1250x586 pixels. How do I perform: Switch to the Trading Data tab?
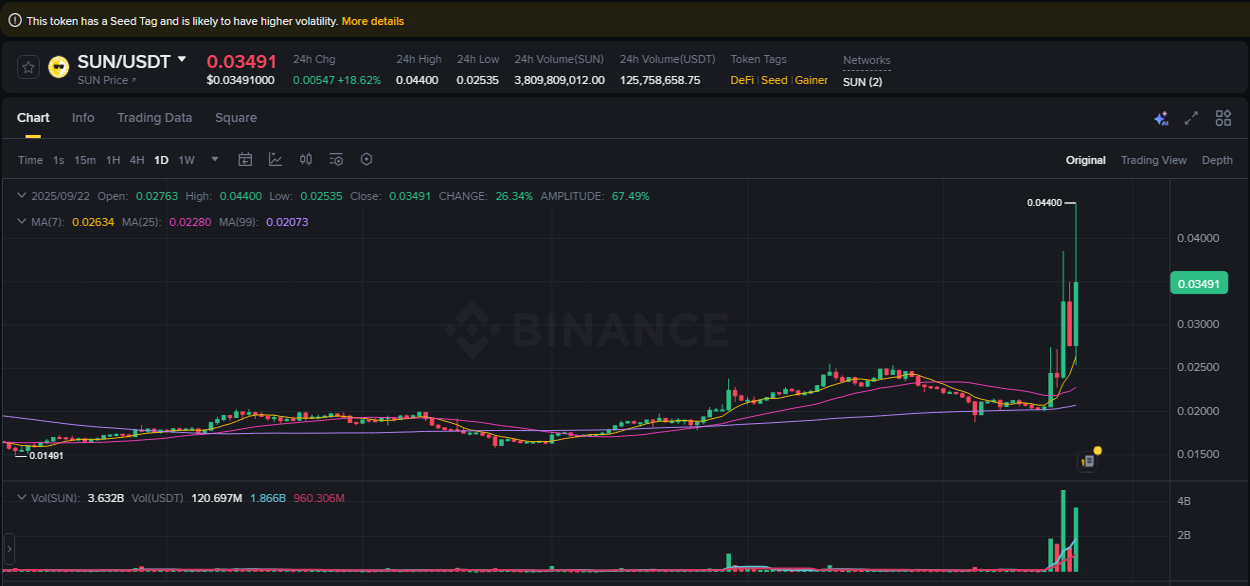tap(154, 118)
